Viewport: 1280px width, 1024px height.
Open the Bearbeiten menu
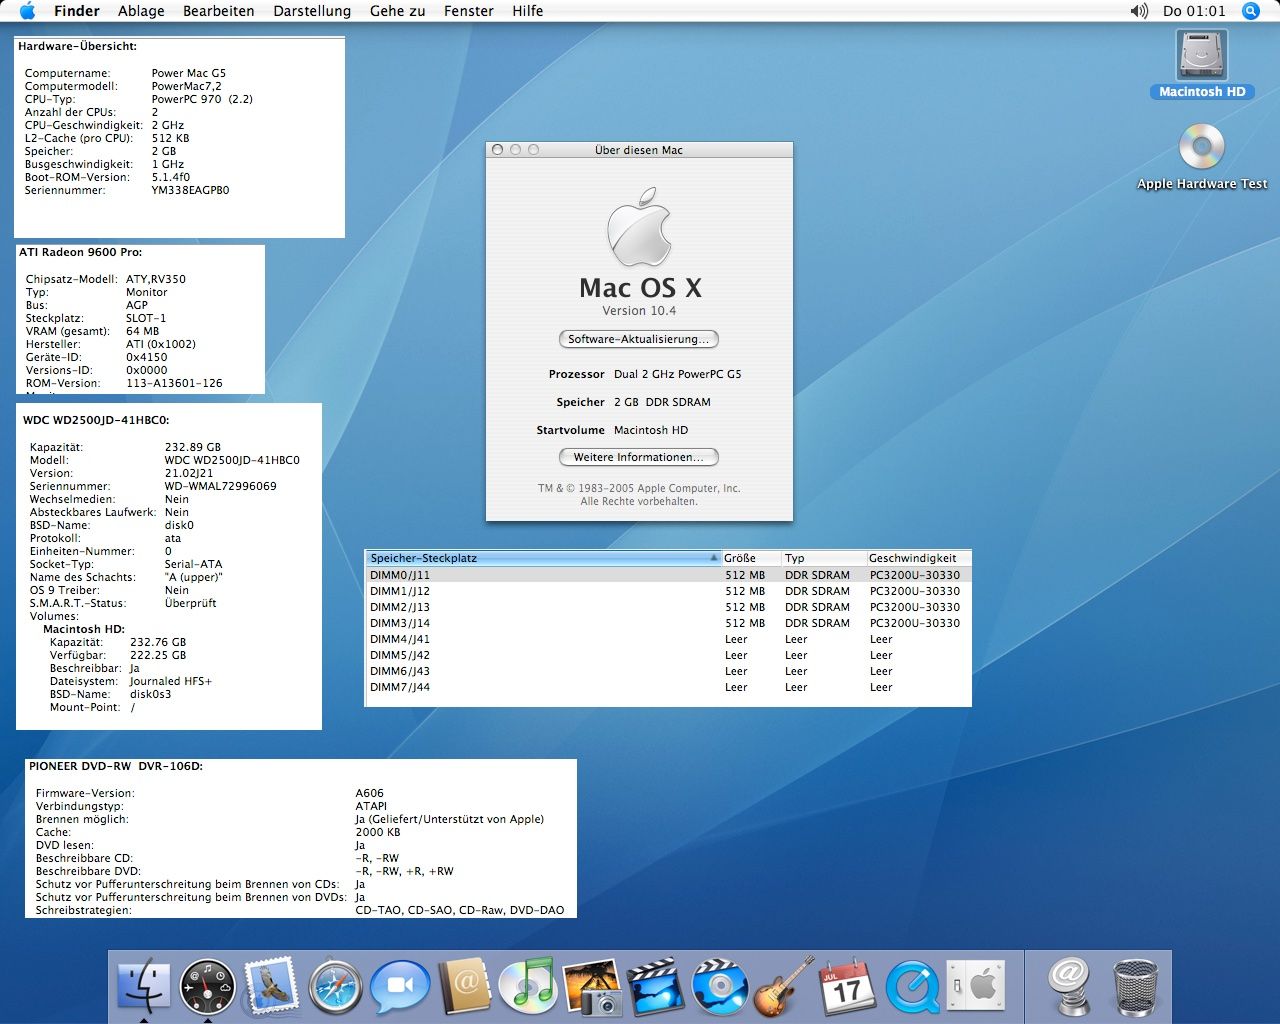click(x=219, y=11)
